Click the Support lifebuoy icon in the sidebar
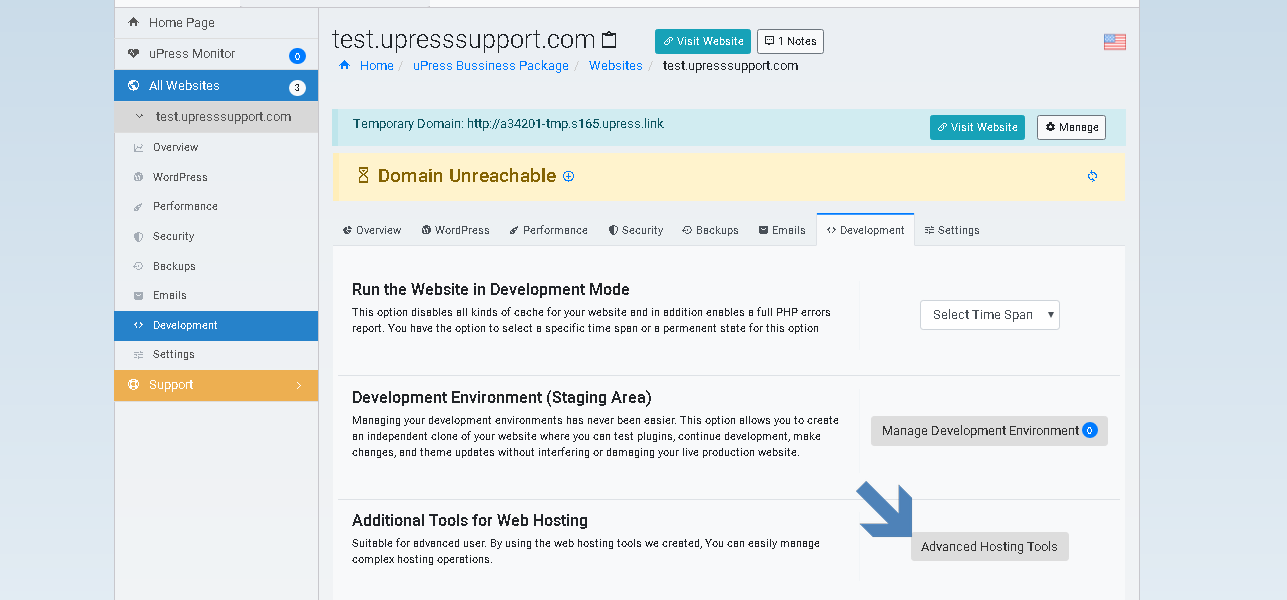Screen dimensions: 1287x600 [x=134, y=385]
